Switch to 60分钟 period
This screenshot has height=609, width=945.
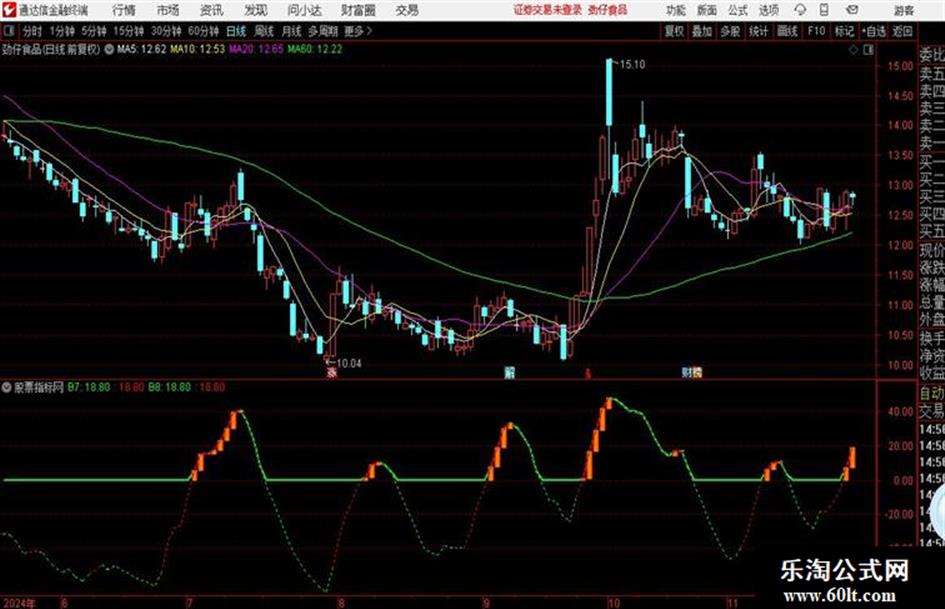click(x=203, y=31)
